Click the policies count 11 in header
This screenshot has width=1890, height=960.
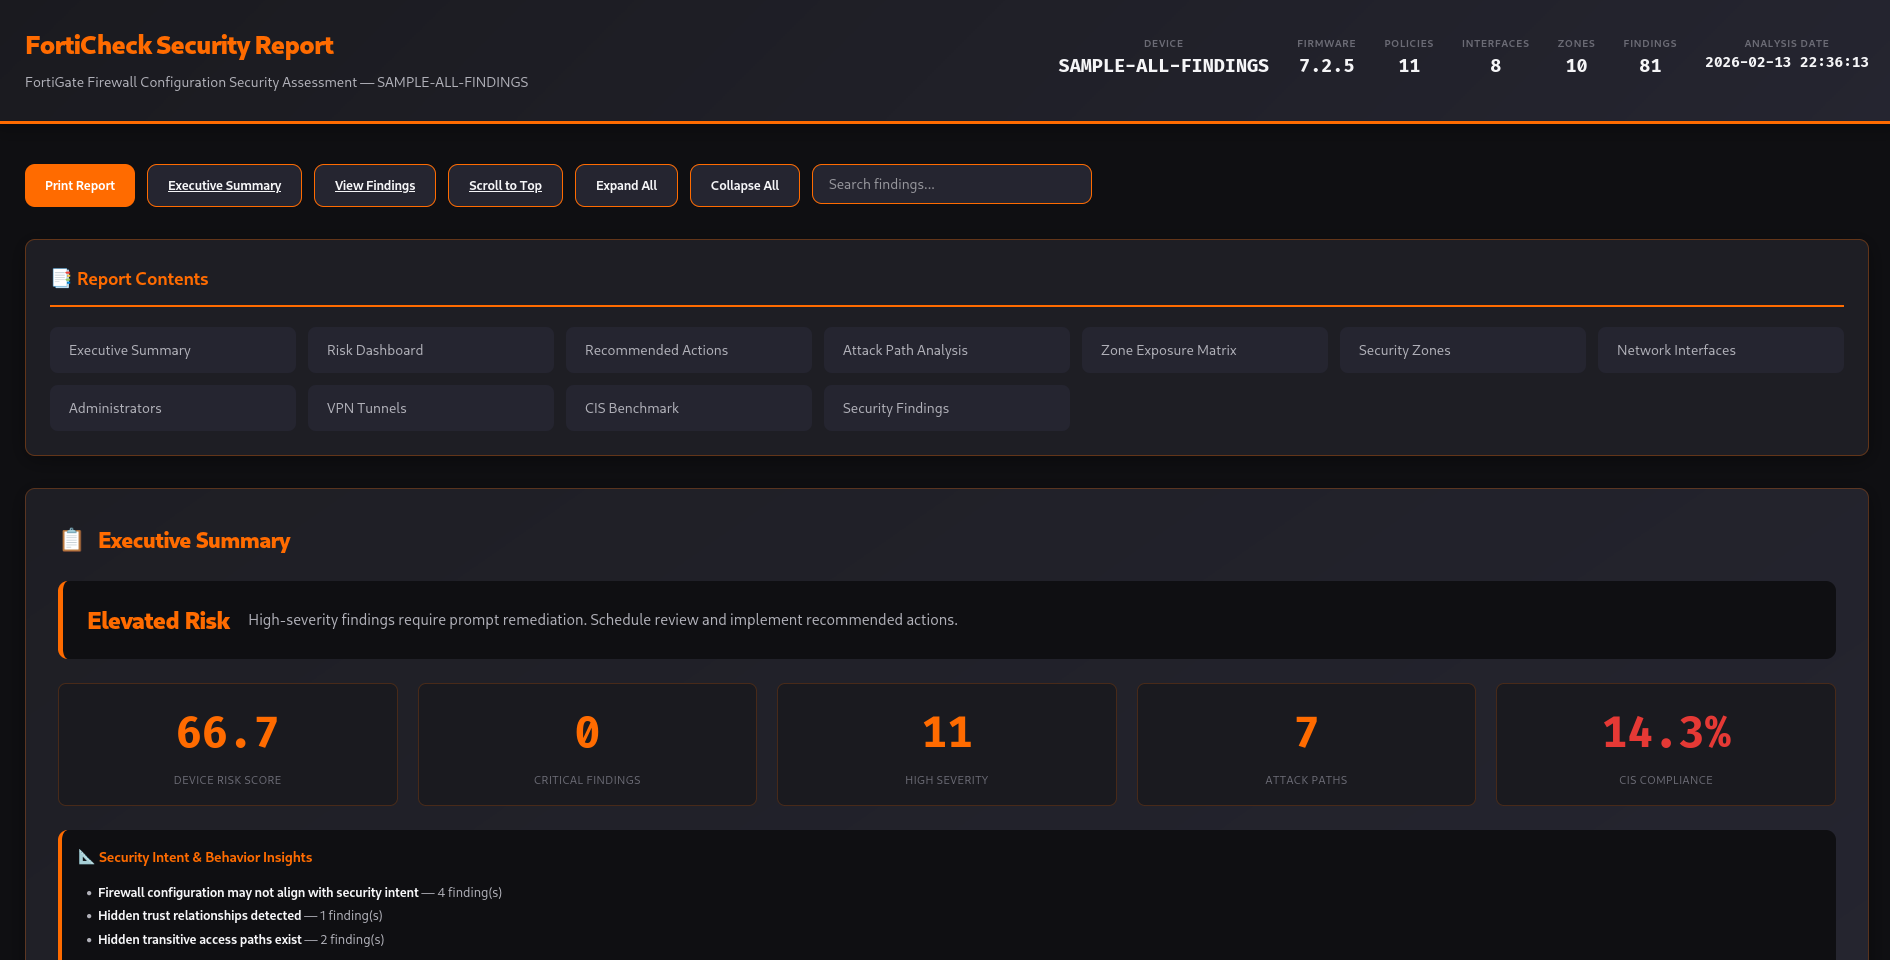(x=1409, y=66)
